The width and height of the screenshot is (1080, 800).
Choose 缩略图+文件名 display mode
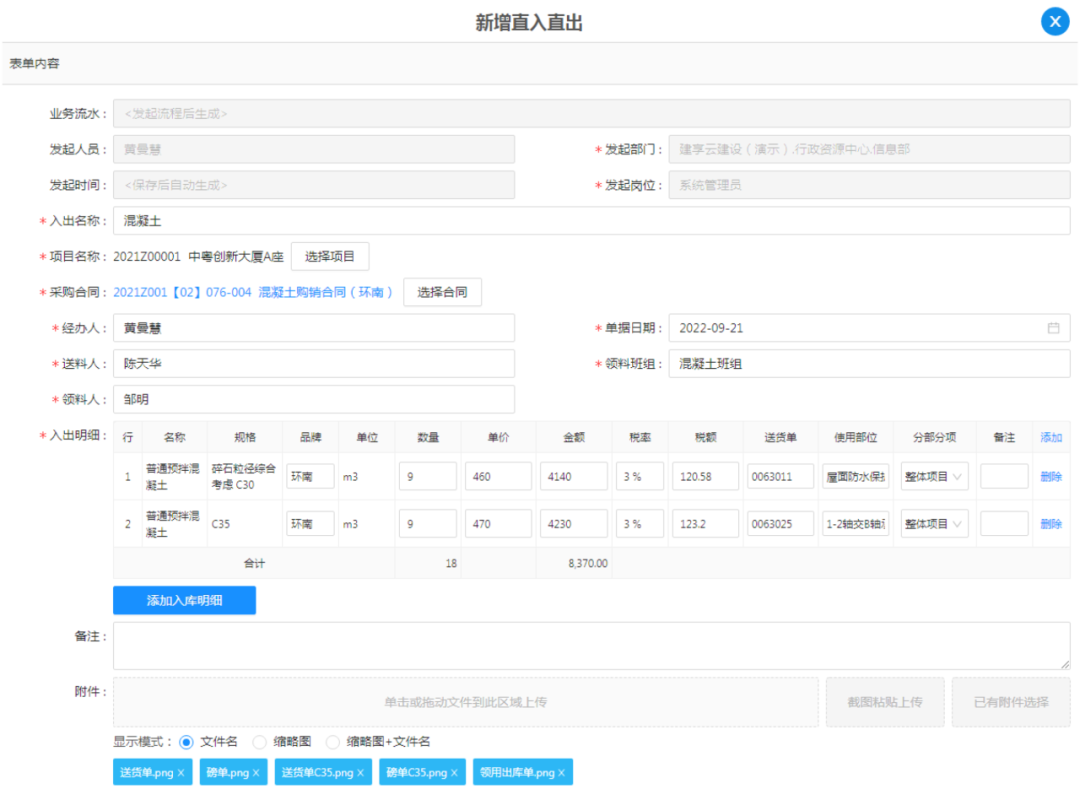click(333, 742)
